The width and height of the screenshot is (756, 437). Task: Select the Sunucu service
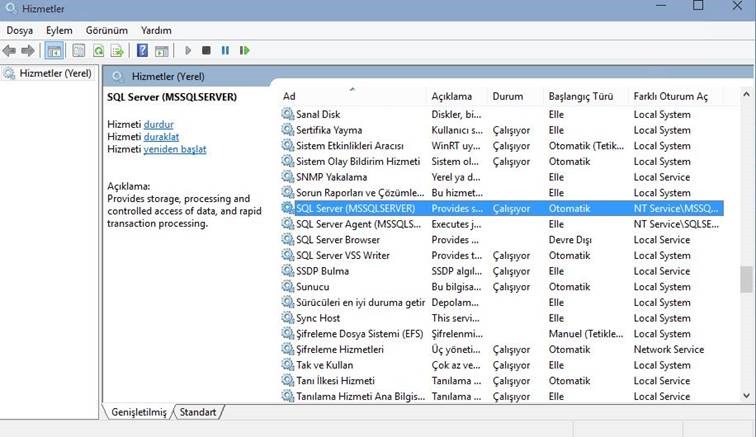point(312,287)
